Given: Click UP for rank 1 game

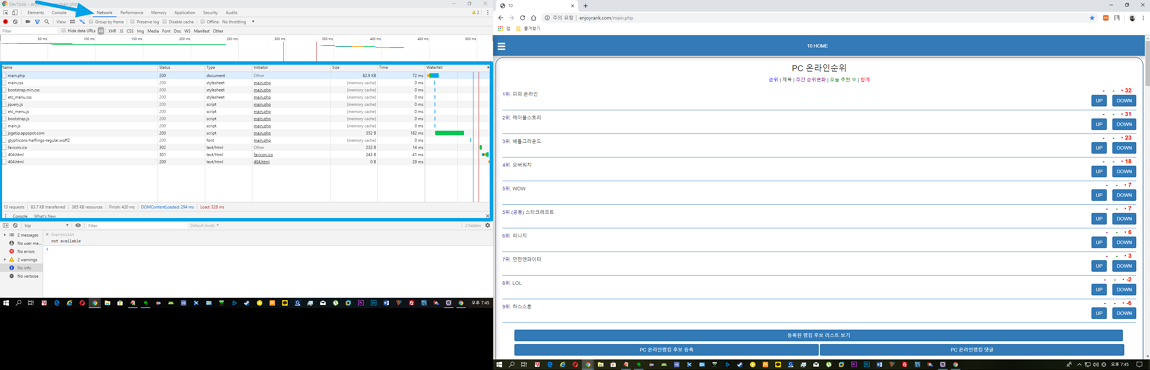Looking at the screenshot, I should click(x=1099, y=101).
